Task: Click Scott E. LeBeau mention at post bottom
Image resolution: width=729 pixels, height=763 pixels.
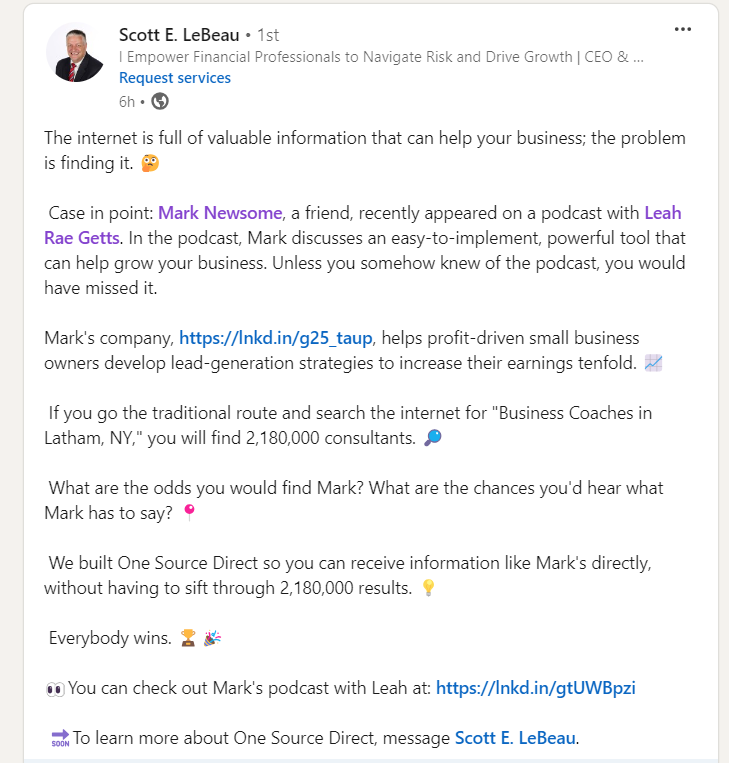Action: 516,738
